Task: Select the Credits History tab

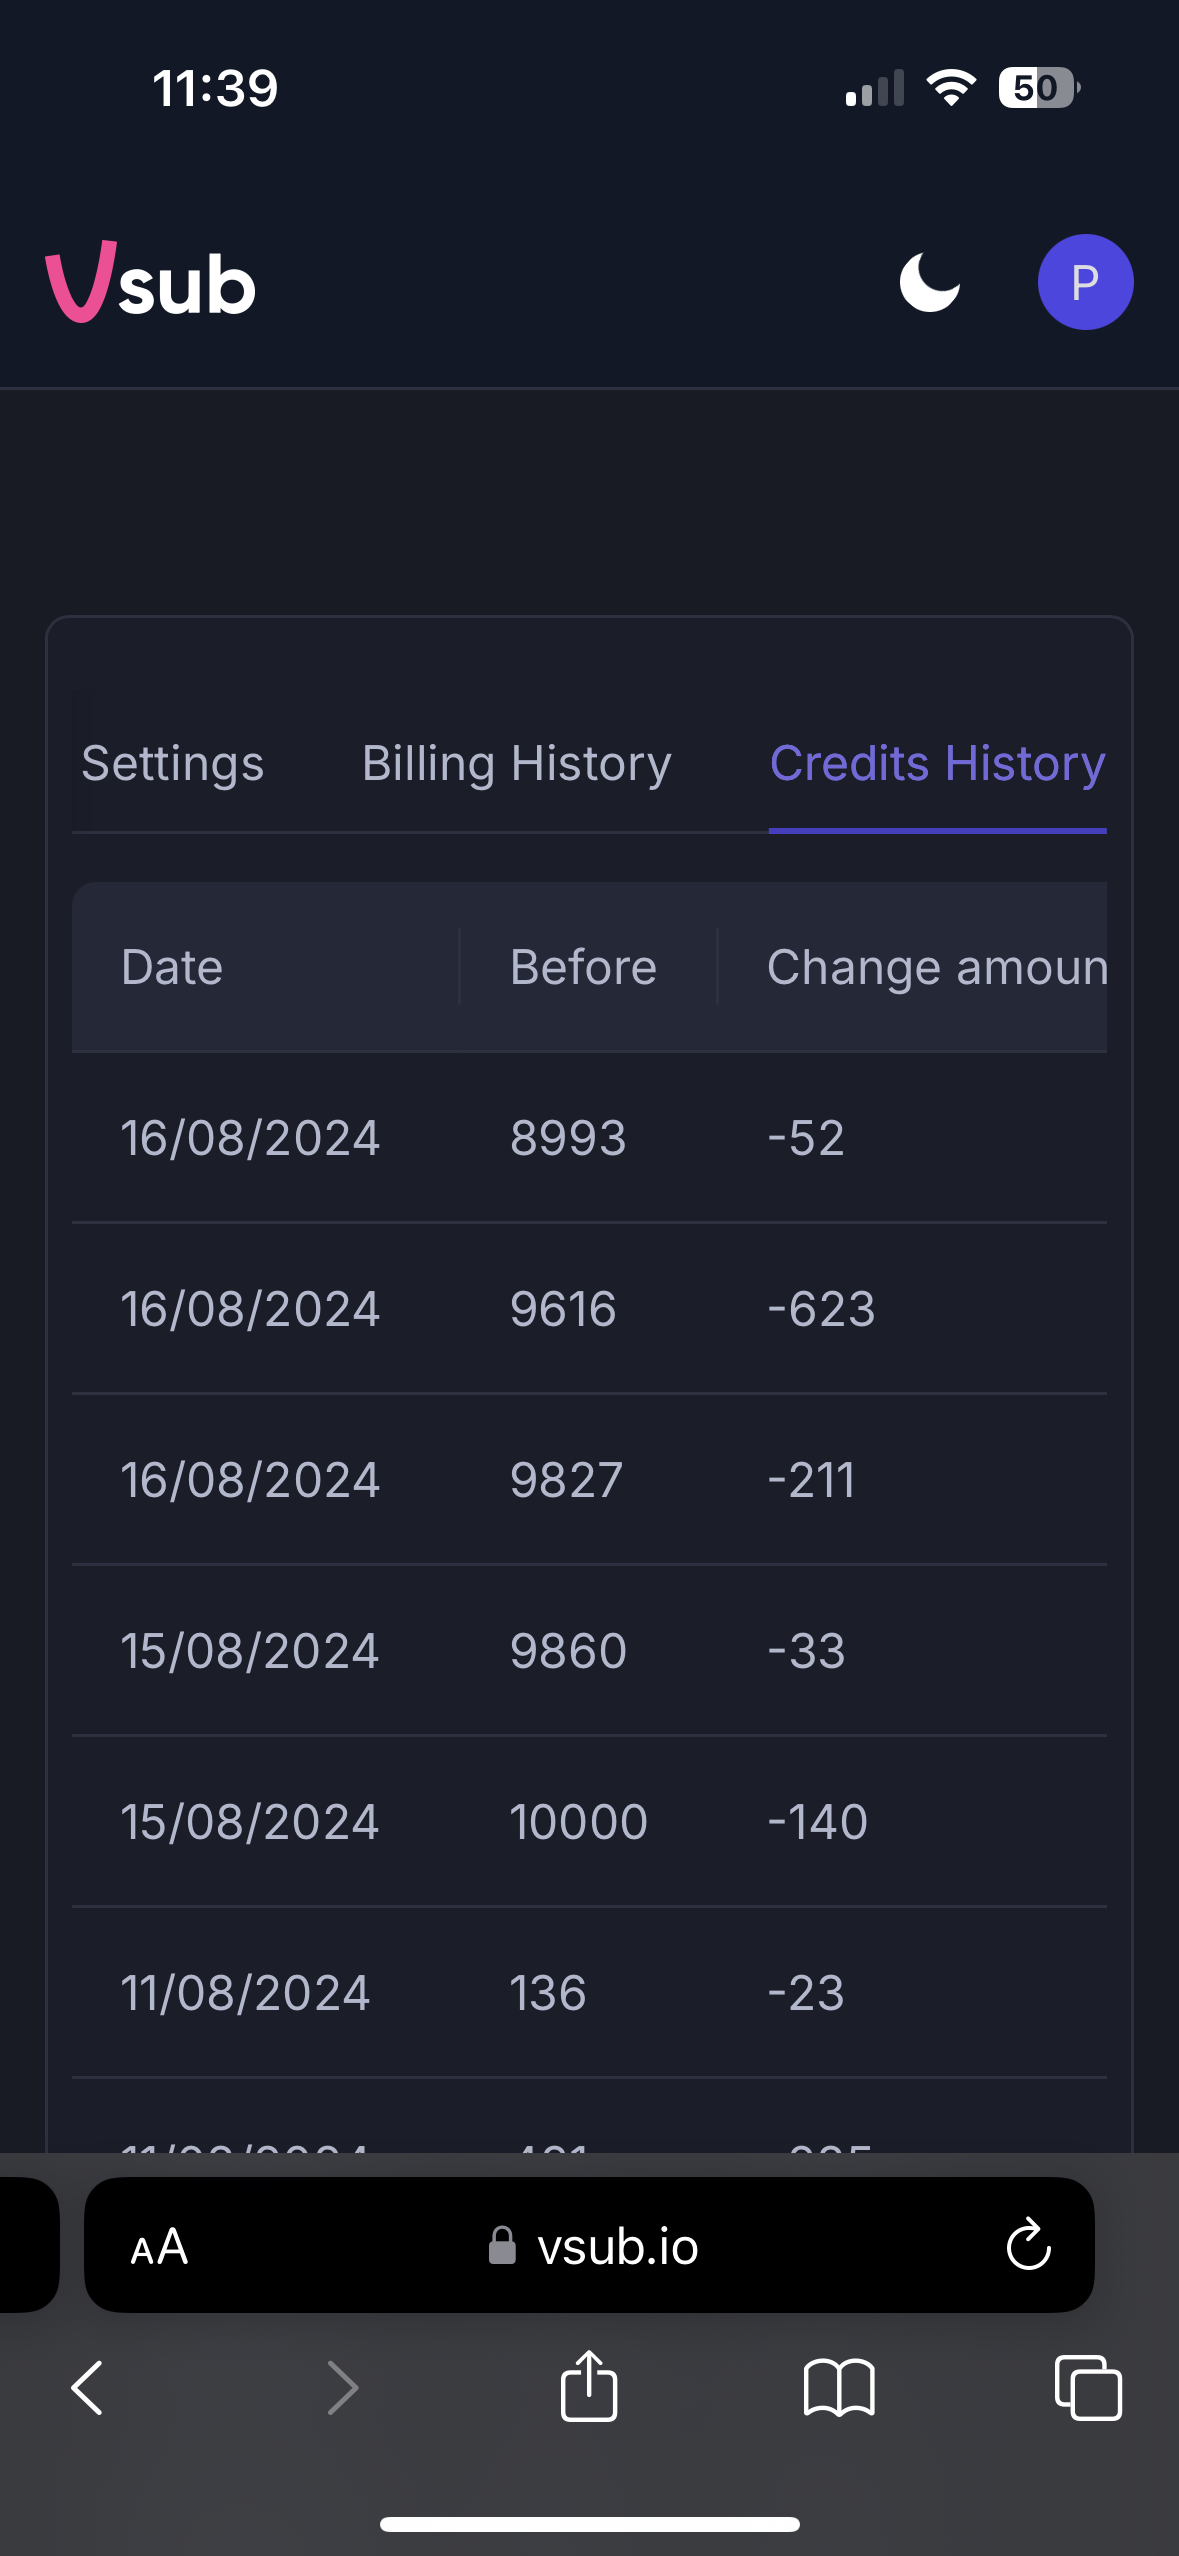Action: point(937,764)
